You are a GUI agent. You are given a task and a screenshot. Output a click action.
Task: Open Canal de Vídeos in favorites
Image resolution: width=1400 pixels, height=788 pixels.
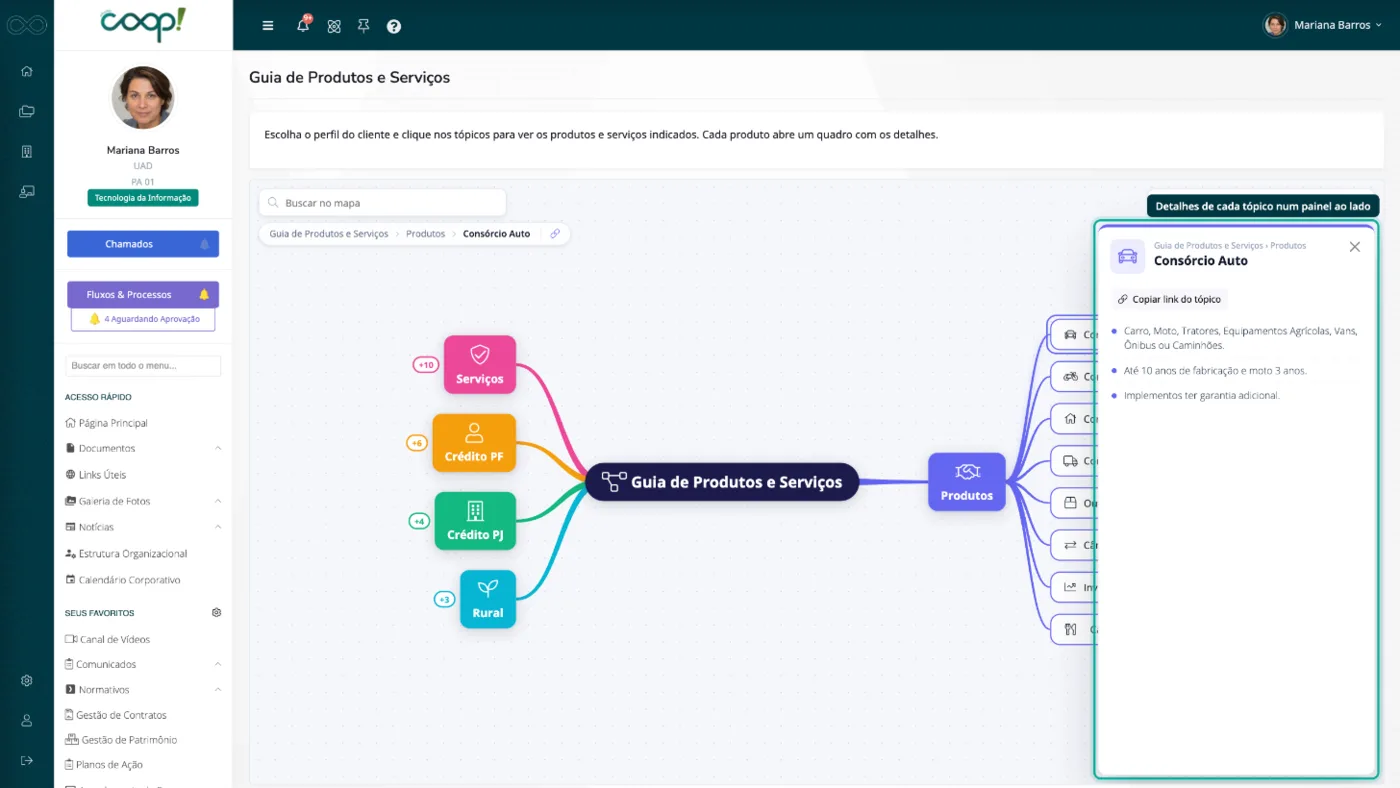pyautogui.click(x=108, y=639)
